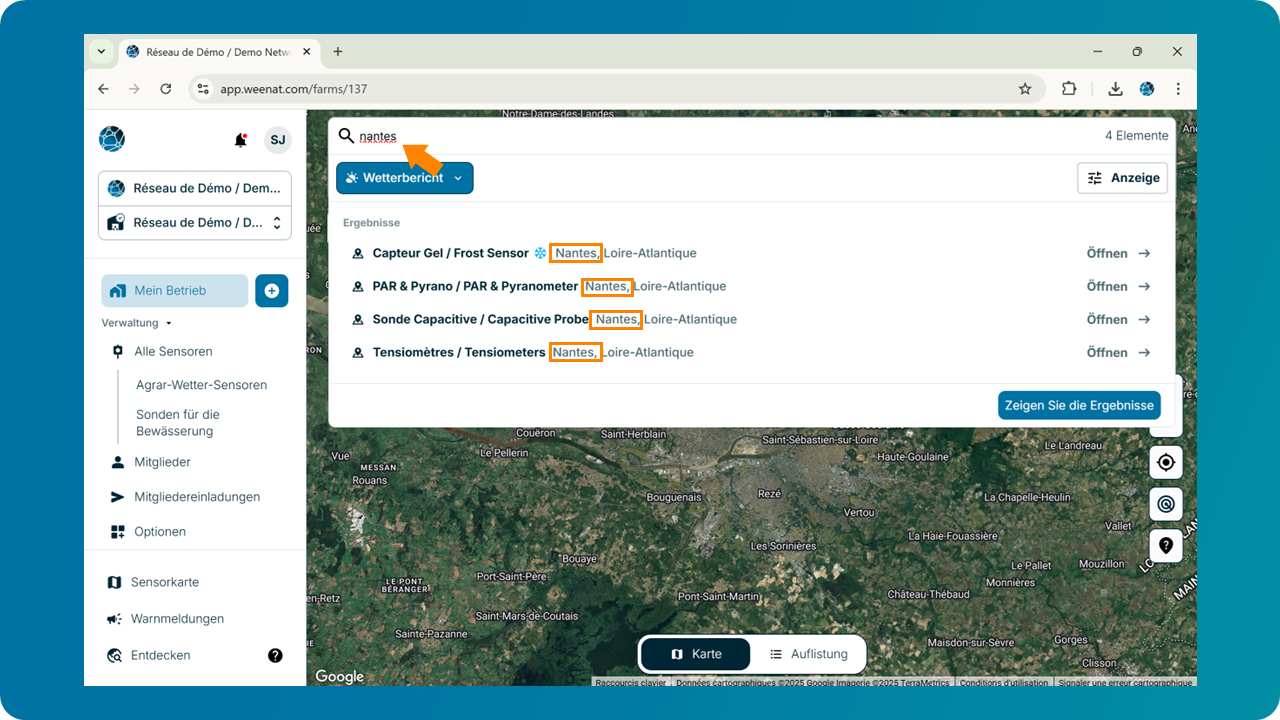
Task: Bookmark page with the star icon
Action: [1025, 89]
